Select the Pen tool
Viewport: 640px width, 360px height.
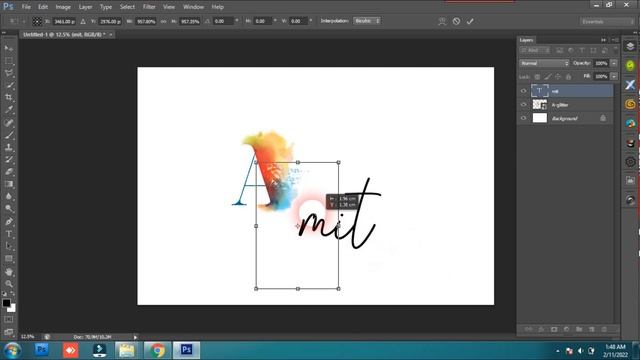(9, 222)
